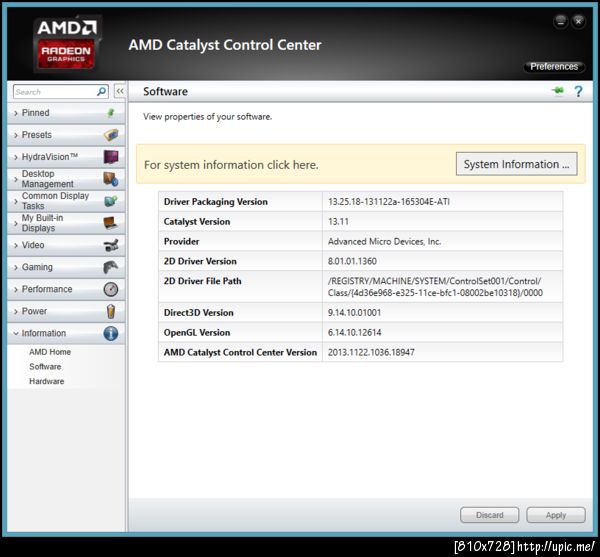Click the Gaming controller icon
Viewport: 600px width, 557px height.
[111, 267]
